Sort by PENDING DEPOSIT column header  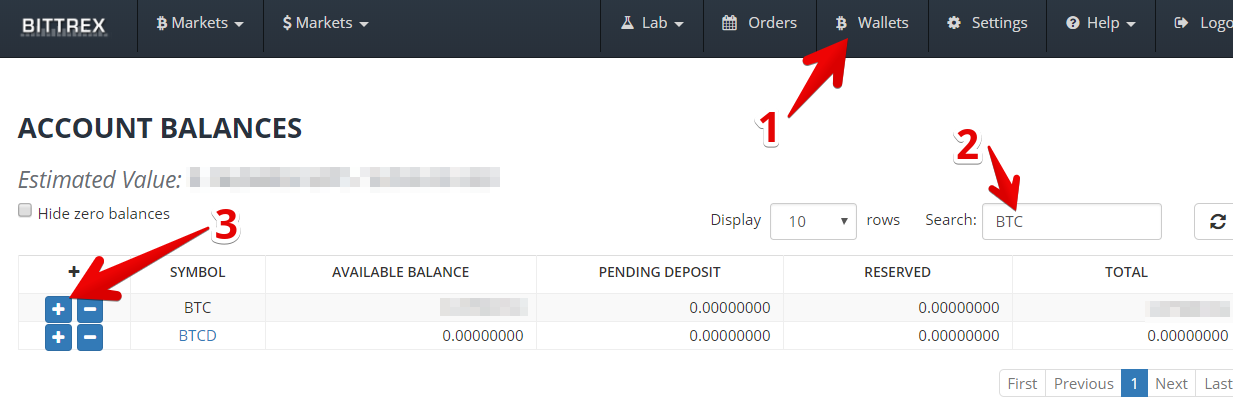pos(659,272)
